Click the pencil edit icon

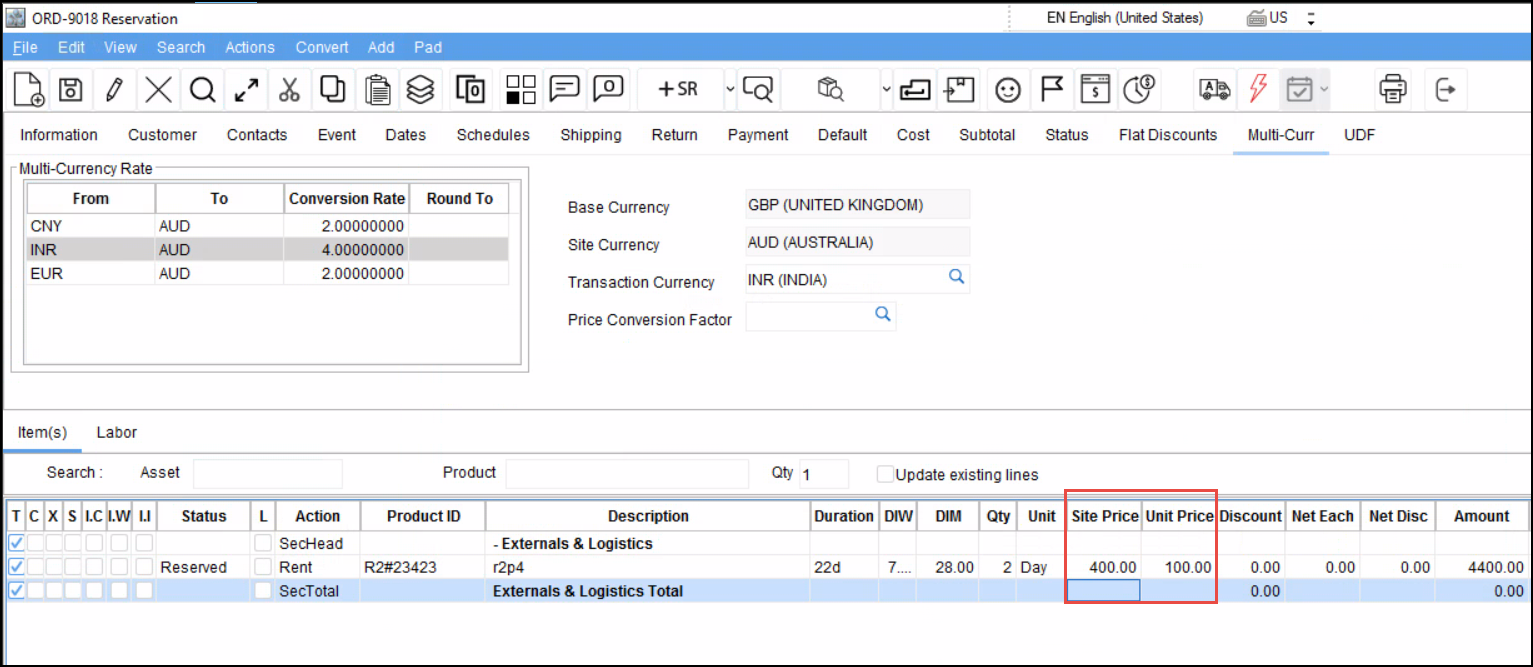point(114,90)
